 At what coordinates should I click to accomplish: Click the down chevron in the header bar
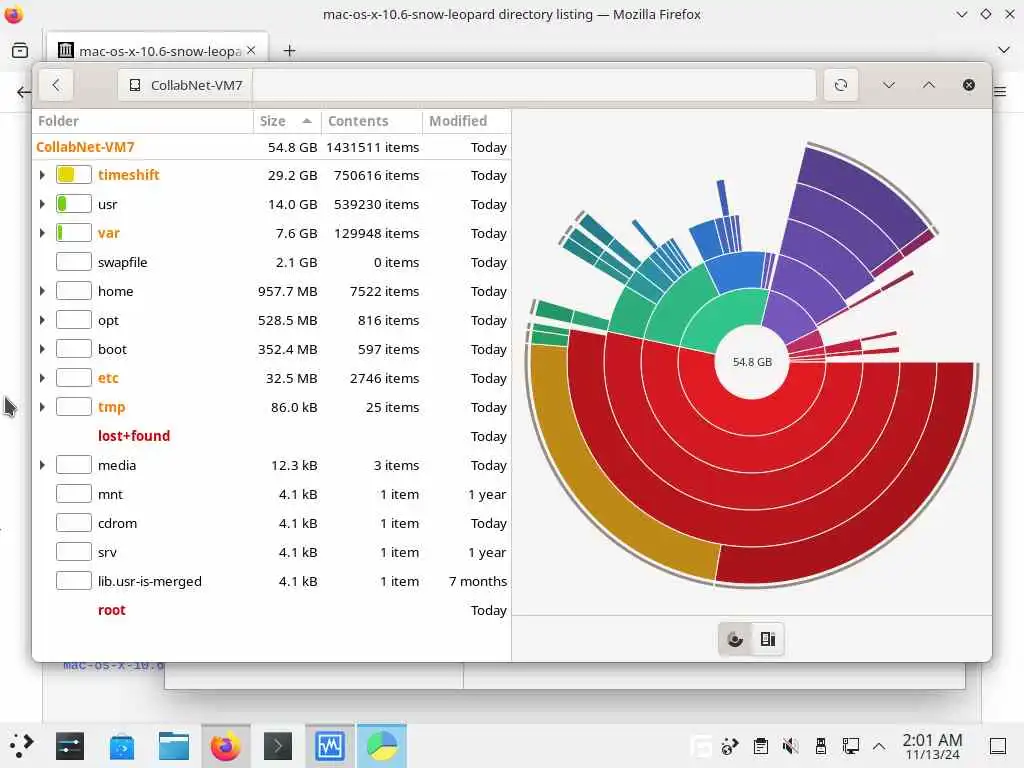pos(888,85)
